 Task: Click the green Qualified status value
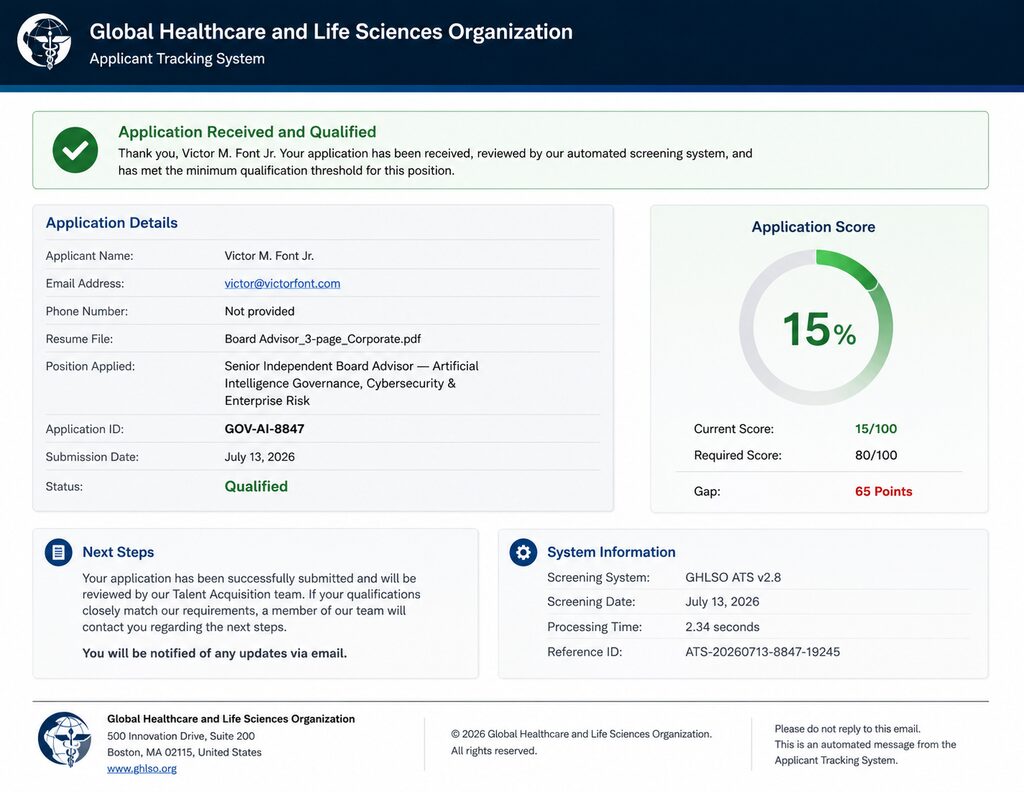256,486
